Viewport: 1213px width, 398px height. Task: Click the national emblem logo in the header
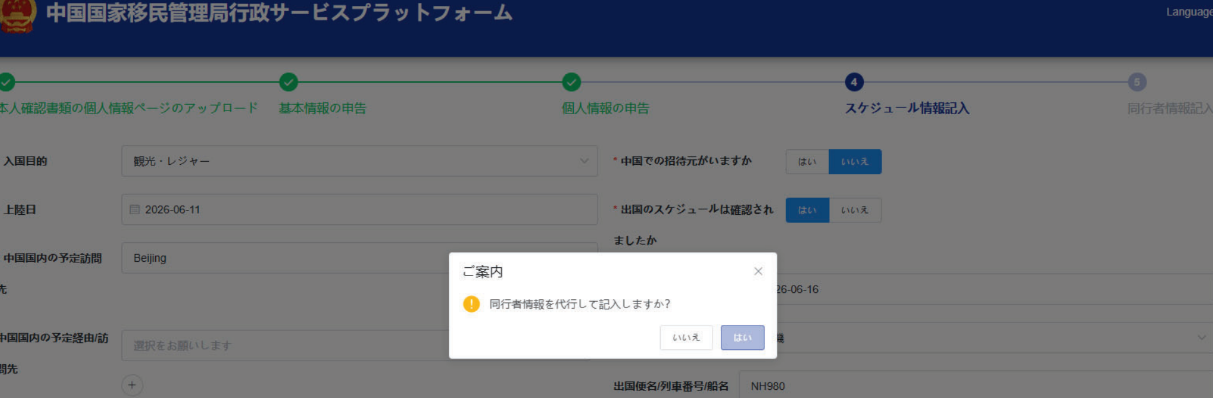click(16, 15)
